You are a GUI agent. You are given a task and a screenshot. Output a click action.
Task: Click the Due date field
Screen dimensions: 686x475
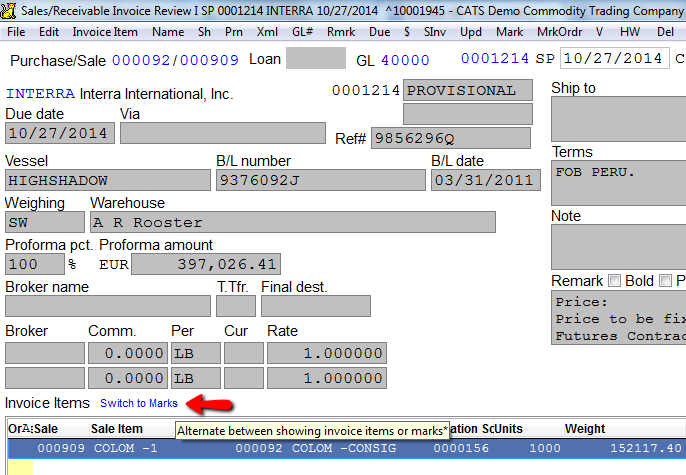click(x=60, y=133)
